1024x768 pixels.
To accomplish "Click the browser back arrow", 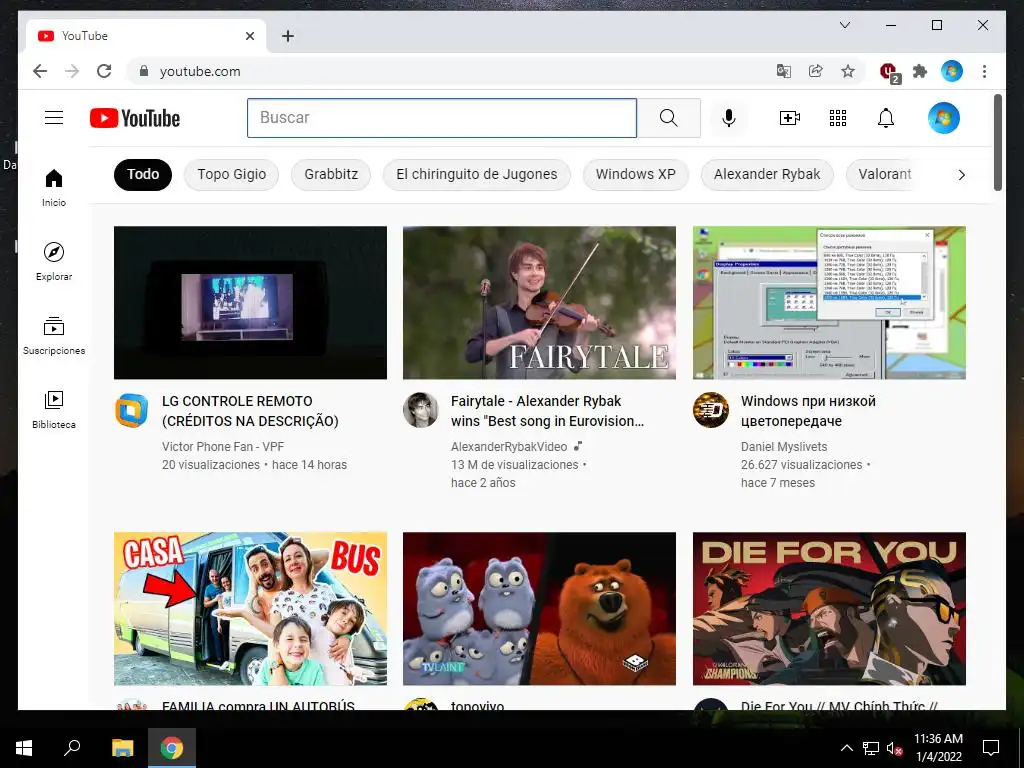I will [40, 71].
